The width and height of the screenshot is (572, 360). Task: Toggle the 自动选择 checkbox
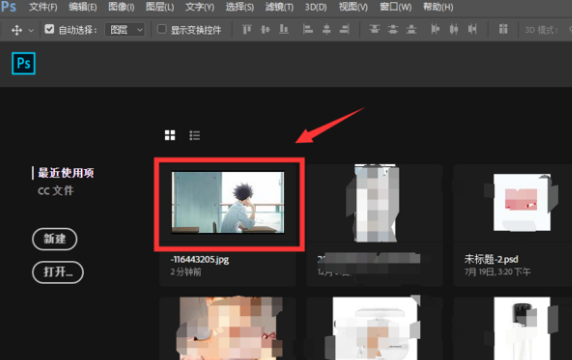coord(49,29)
